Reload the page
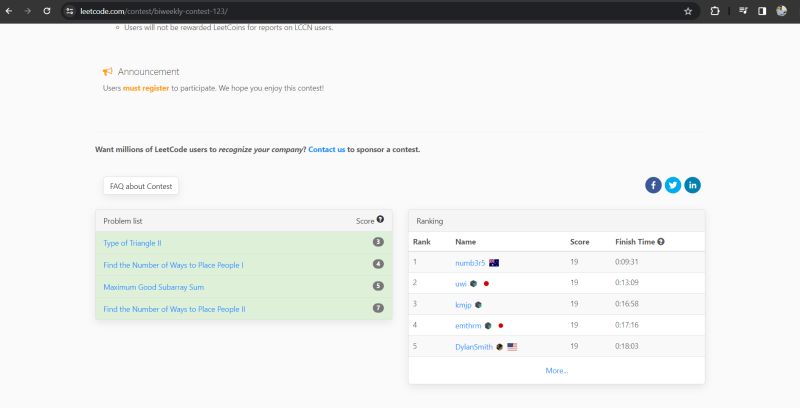 tap(46, 11)
